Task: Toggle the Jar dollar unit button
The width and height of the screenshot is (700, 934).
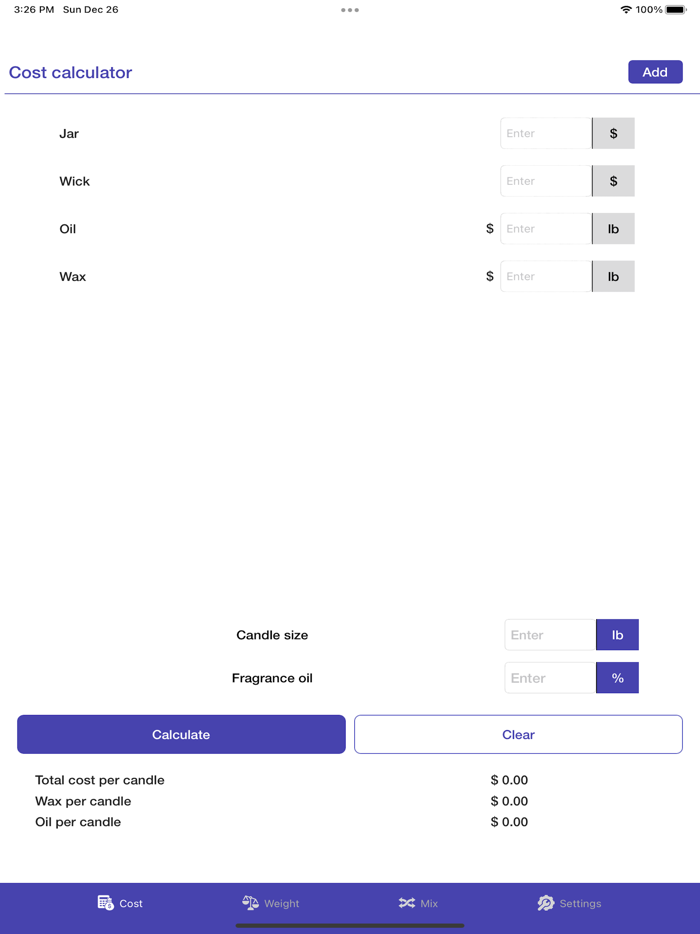Action: pos(613,133)
